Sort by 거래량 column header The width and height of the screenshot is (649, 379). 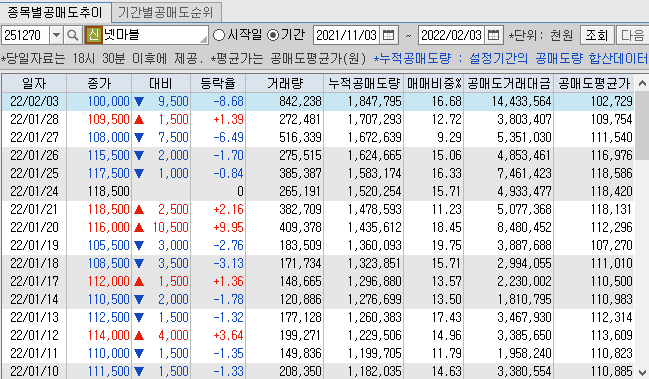(285, 84)
